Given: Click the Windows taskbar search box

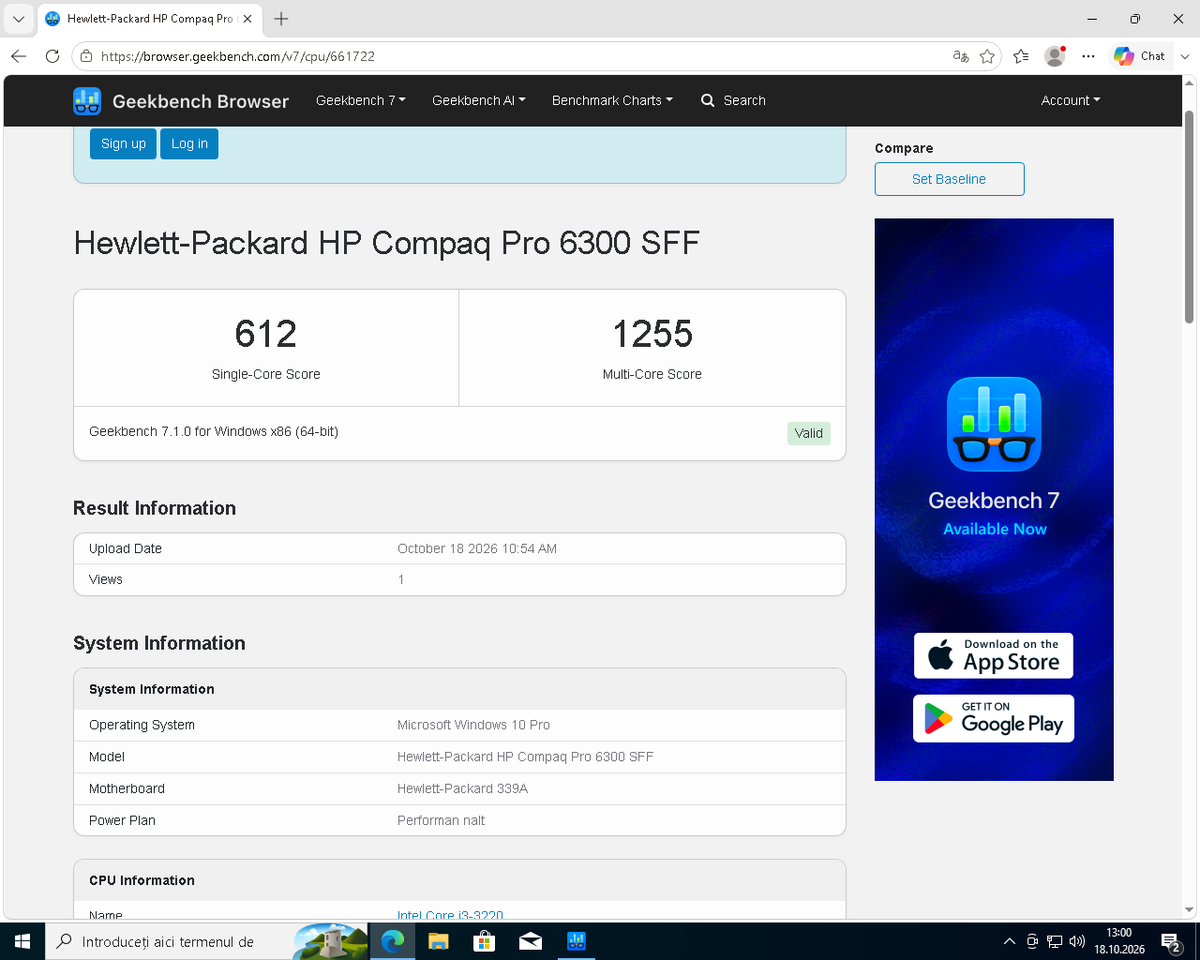Looking at the screenshot, I should coord(208,941).
